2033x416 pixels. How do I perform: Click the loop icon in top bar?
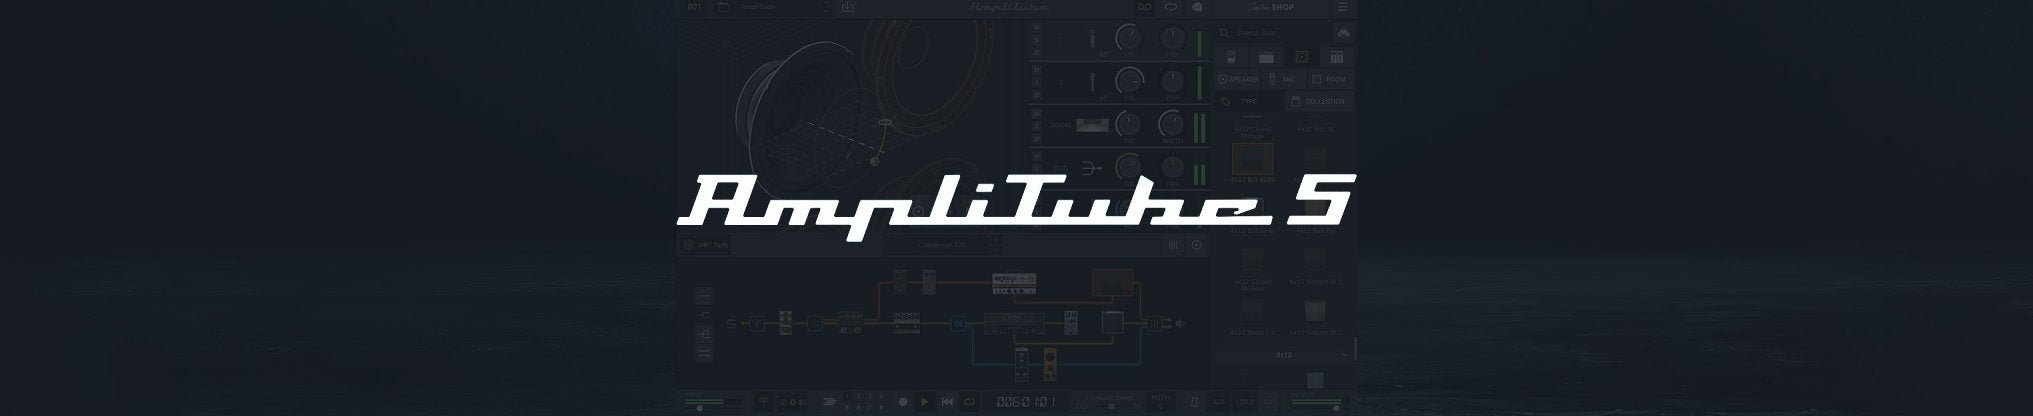[1171, 8]
